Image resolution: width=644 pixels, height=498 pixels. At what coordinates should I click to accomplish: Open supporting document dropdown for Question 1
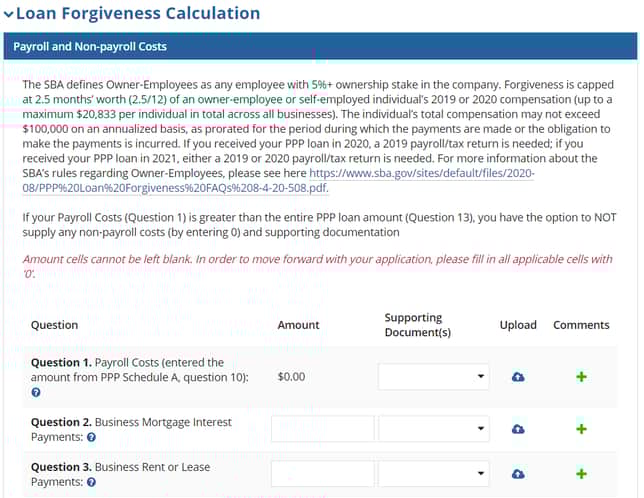coord(433,376)
